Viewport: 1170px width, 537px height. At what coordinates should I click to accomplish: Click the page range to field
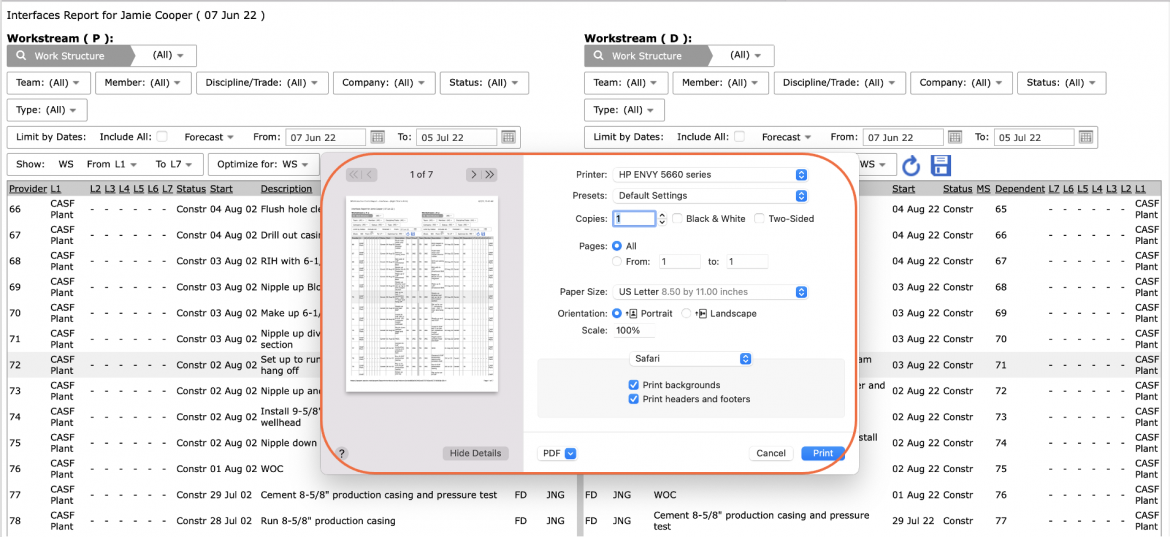pyautogui.click(x=746, y=262)
